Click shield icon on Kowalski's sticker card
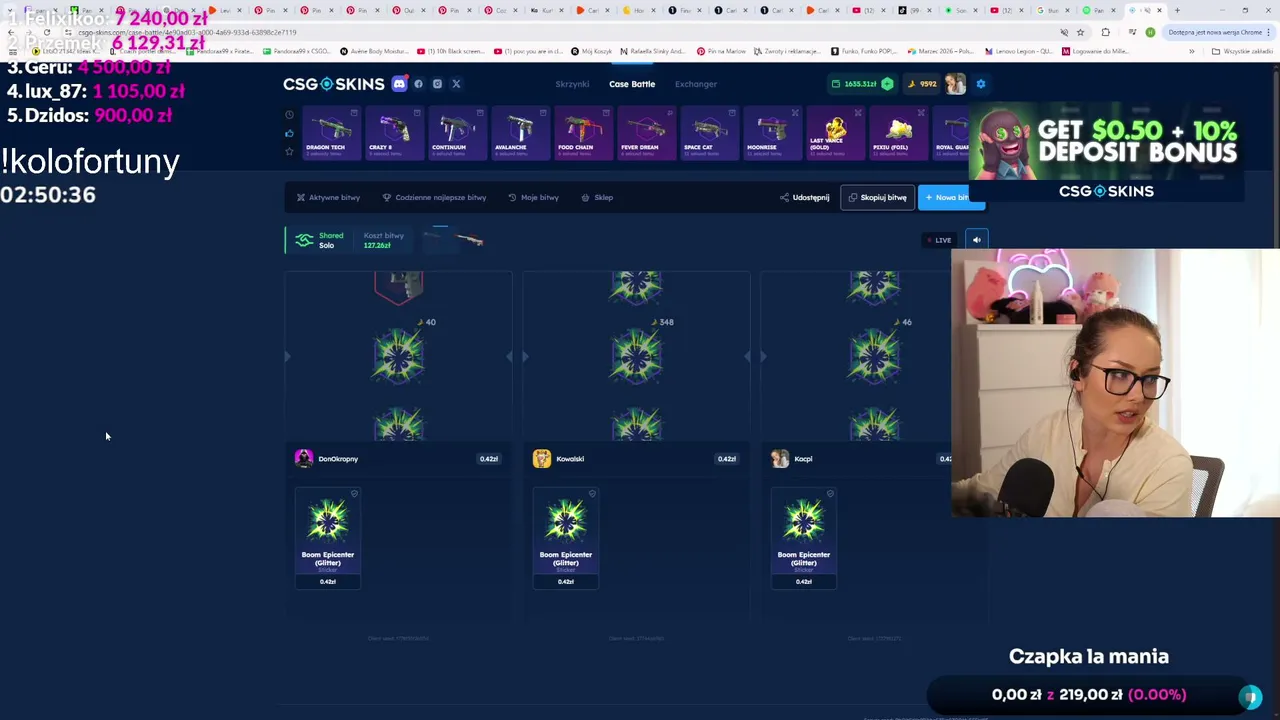 click(x=592, y=494)
